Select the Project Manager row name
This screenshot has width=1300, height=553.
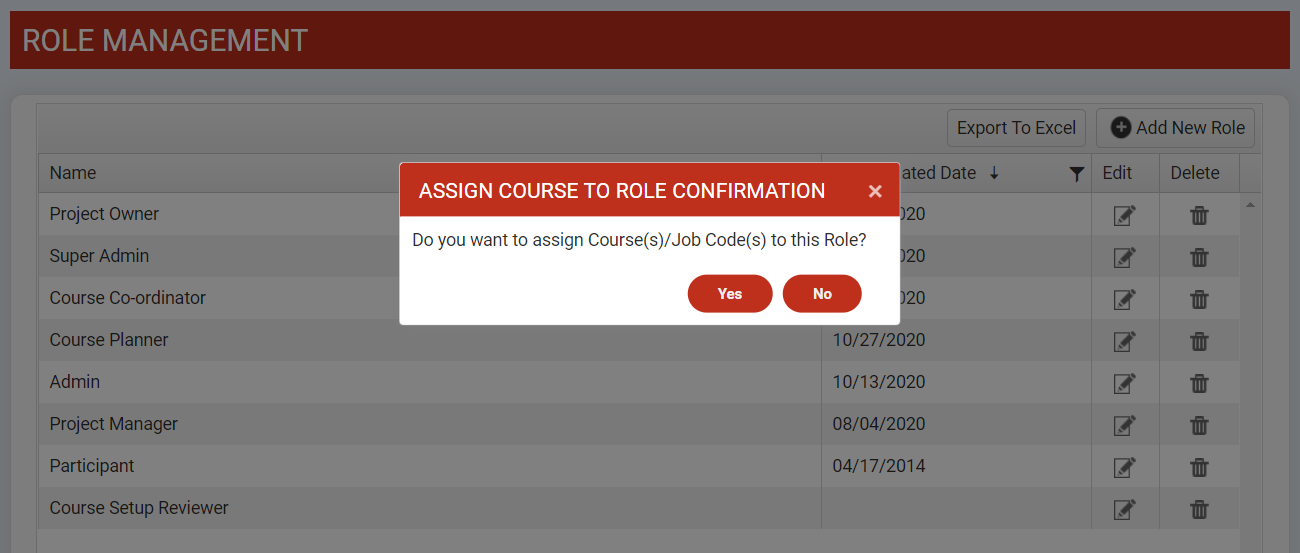click(114, 424)
